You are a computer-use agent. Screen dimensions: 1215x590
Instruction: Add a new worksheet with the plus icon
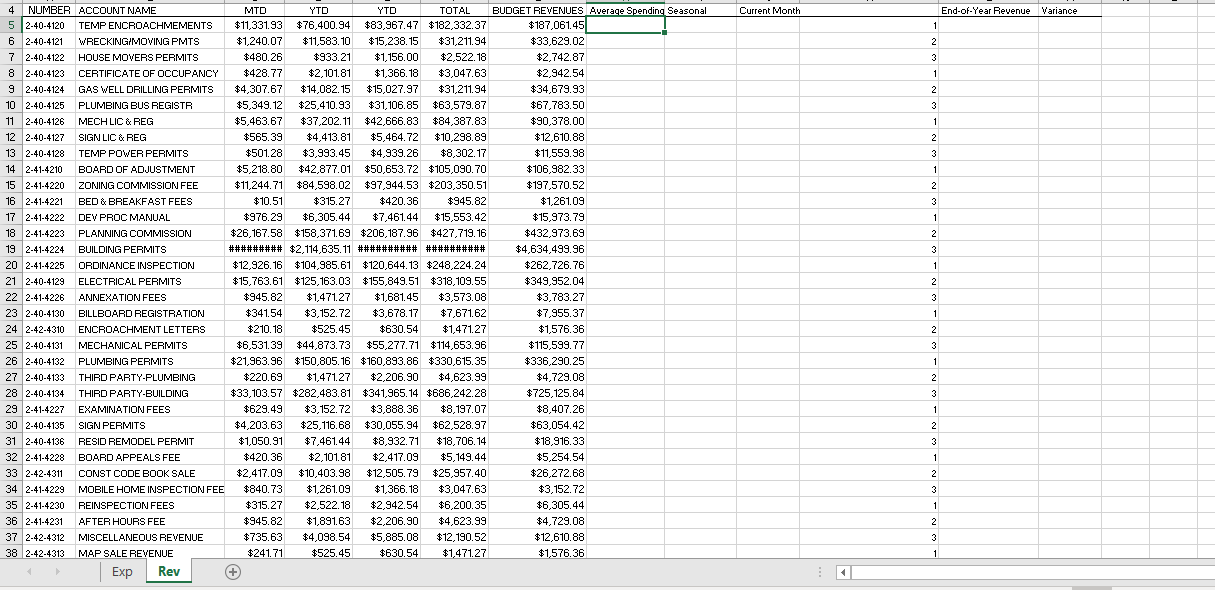click(232, 571)
